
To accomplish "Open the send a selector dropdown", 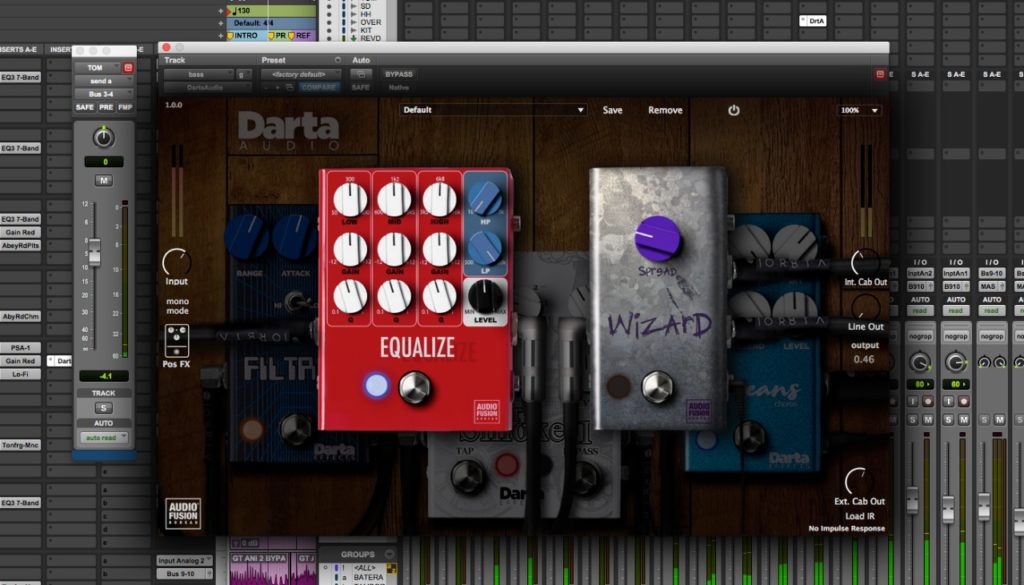I will pyautogui.click(x=104, y=81).
